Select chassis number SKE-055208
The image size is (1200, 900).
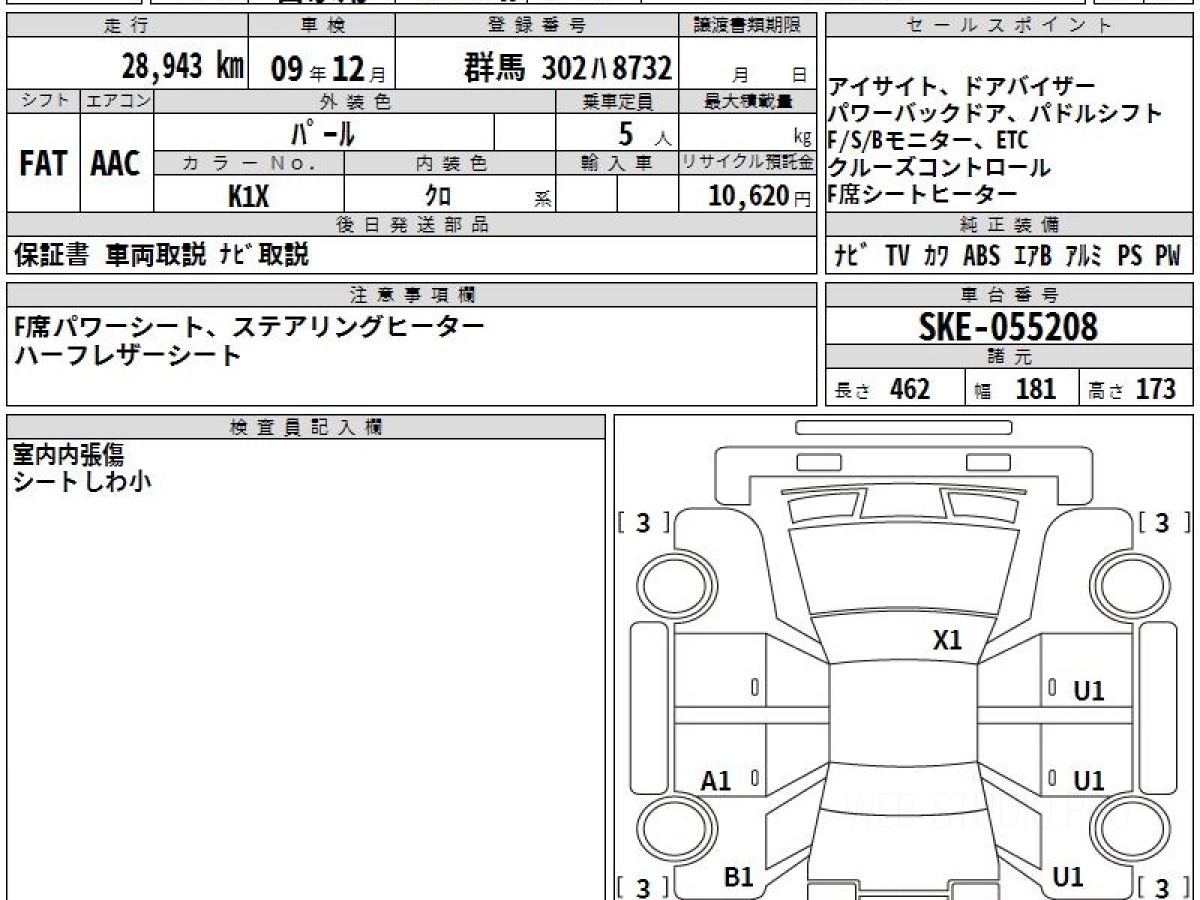click(1008, 326)
